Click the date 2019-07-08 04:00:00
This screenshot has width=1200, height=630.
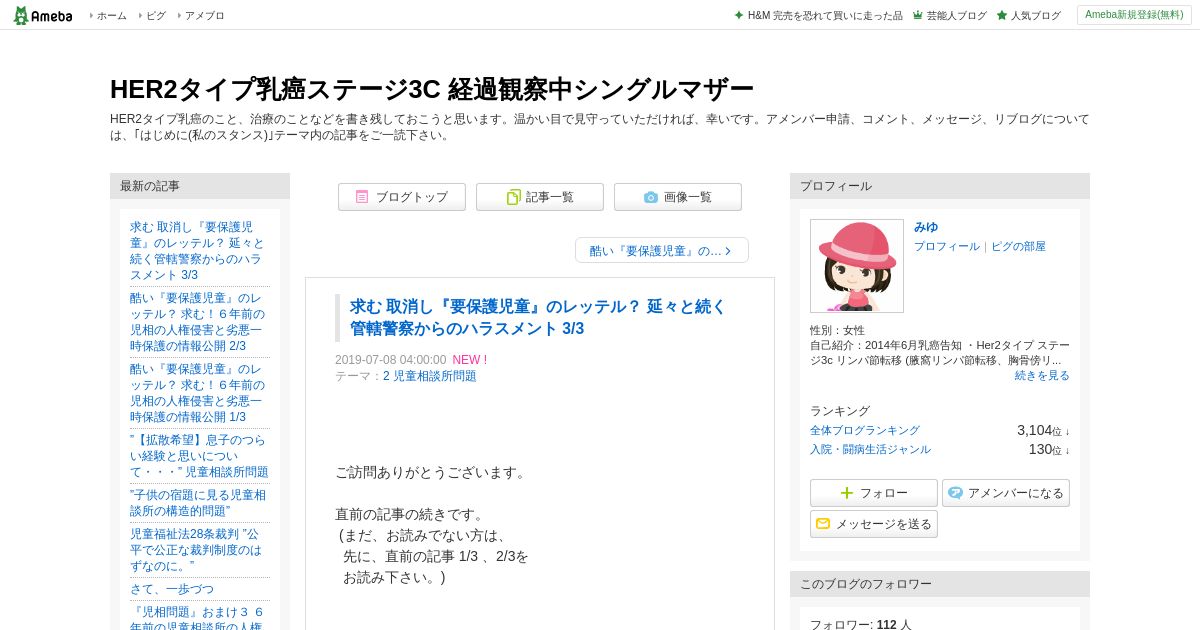(x=391, y=360)
